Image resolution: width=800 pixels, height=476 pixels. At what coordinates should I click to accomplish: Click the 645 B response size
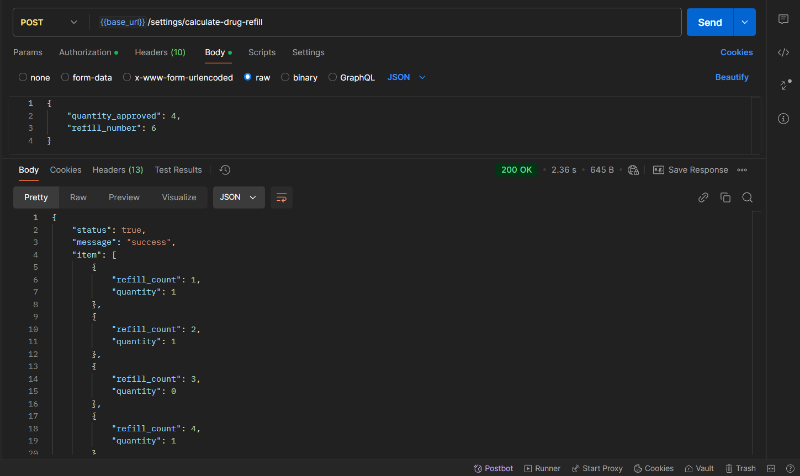[602, 170]
